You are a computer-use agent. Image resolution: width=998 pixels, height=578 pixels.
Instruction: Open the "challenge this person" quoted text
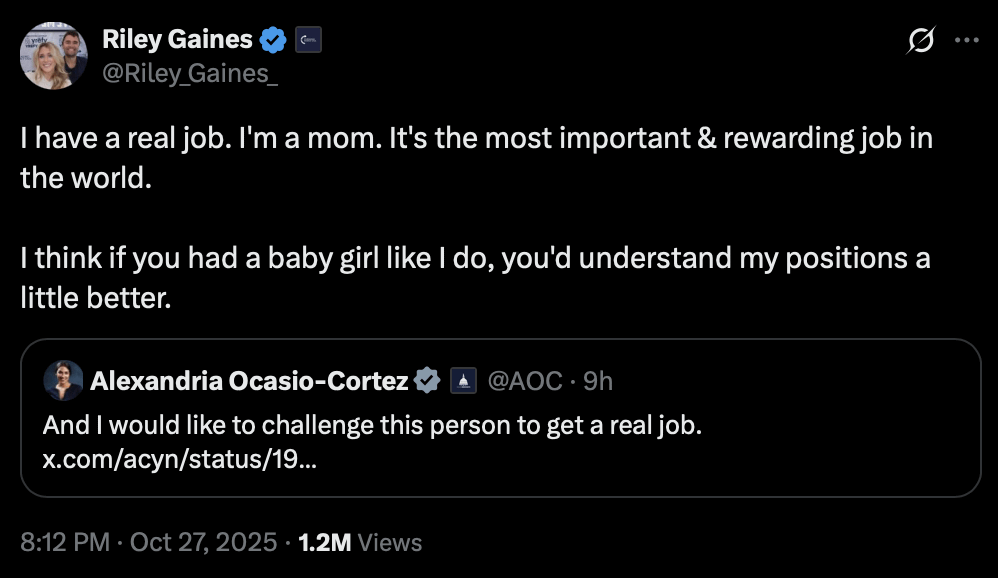click(372, 425)
